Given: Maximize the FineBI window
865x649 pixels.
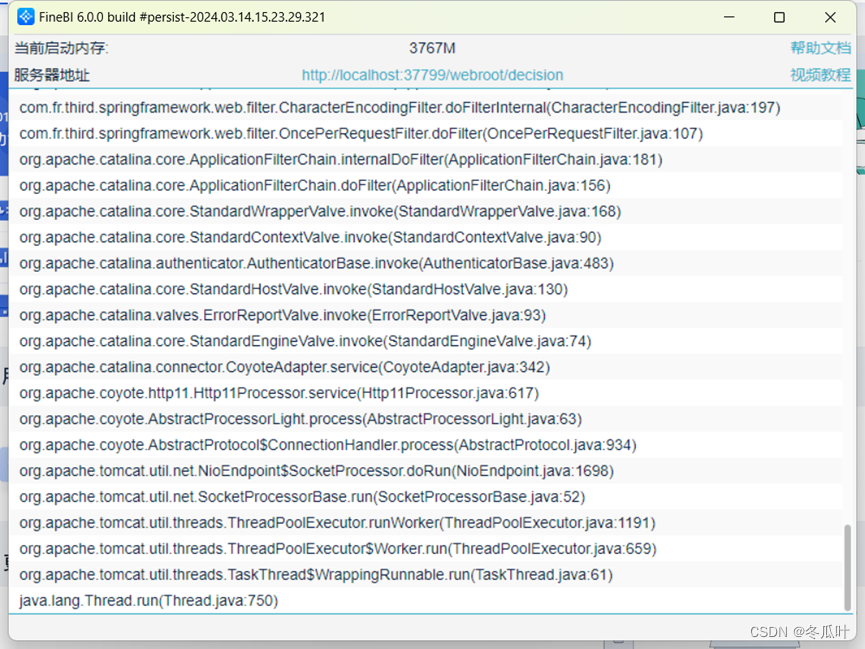Looking at the screenshot, I should [779, 17].
